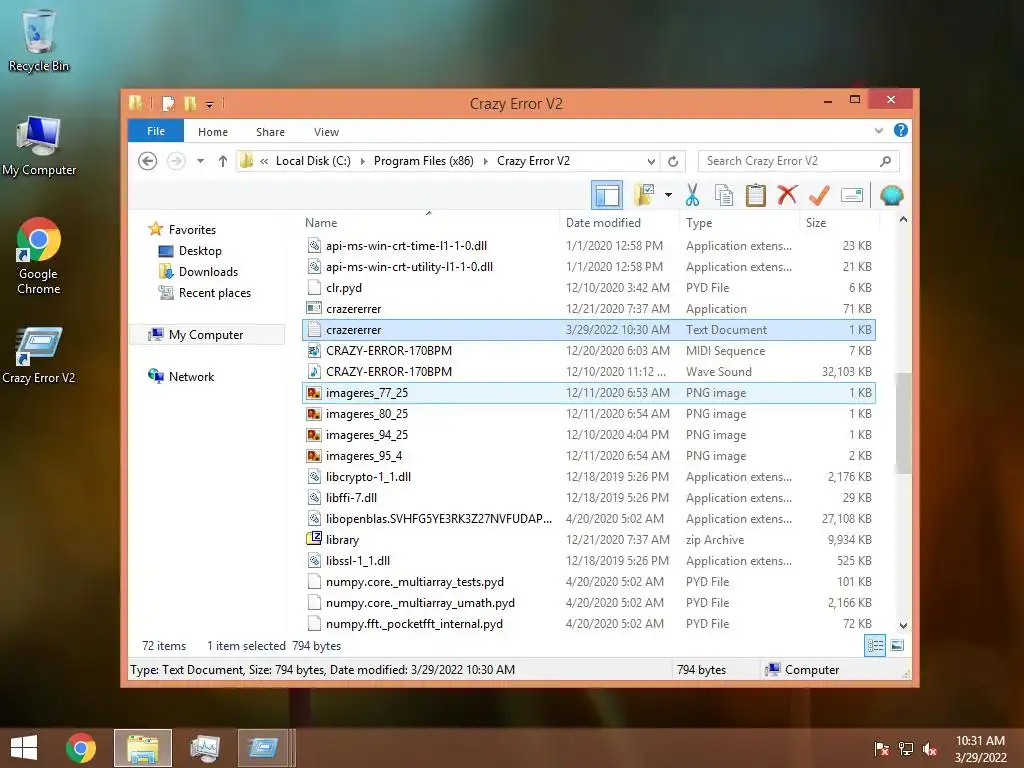Viewport: 1024px width, 768px height.
Task: Open the recent locations dropdown
Action: [200, 161]
